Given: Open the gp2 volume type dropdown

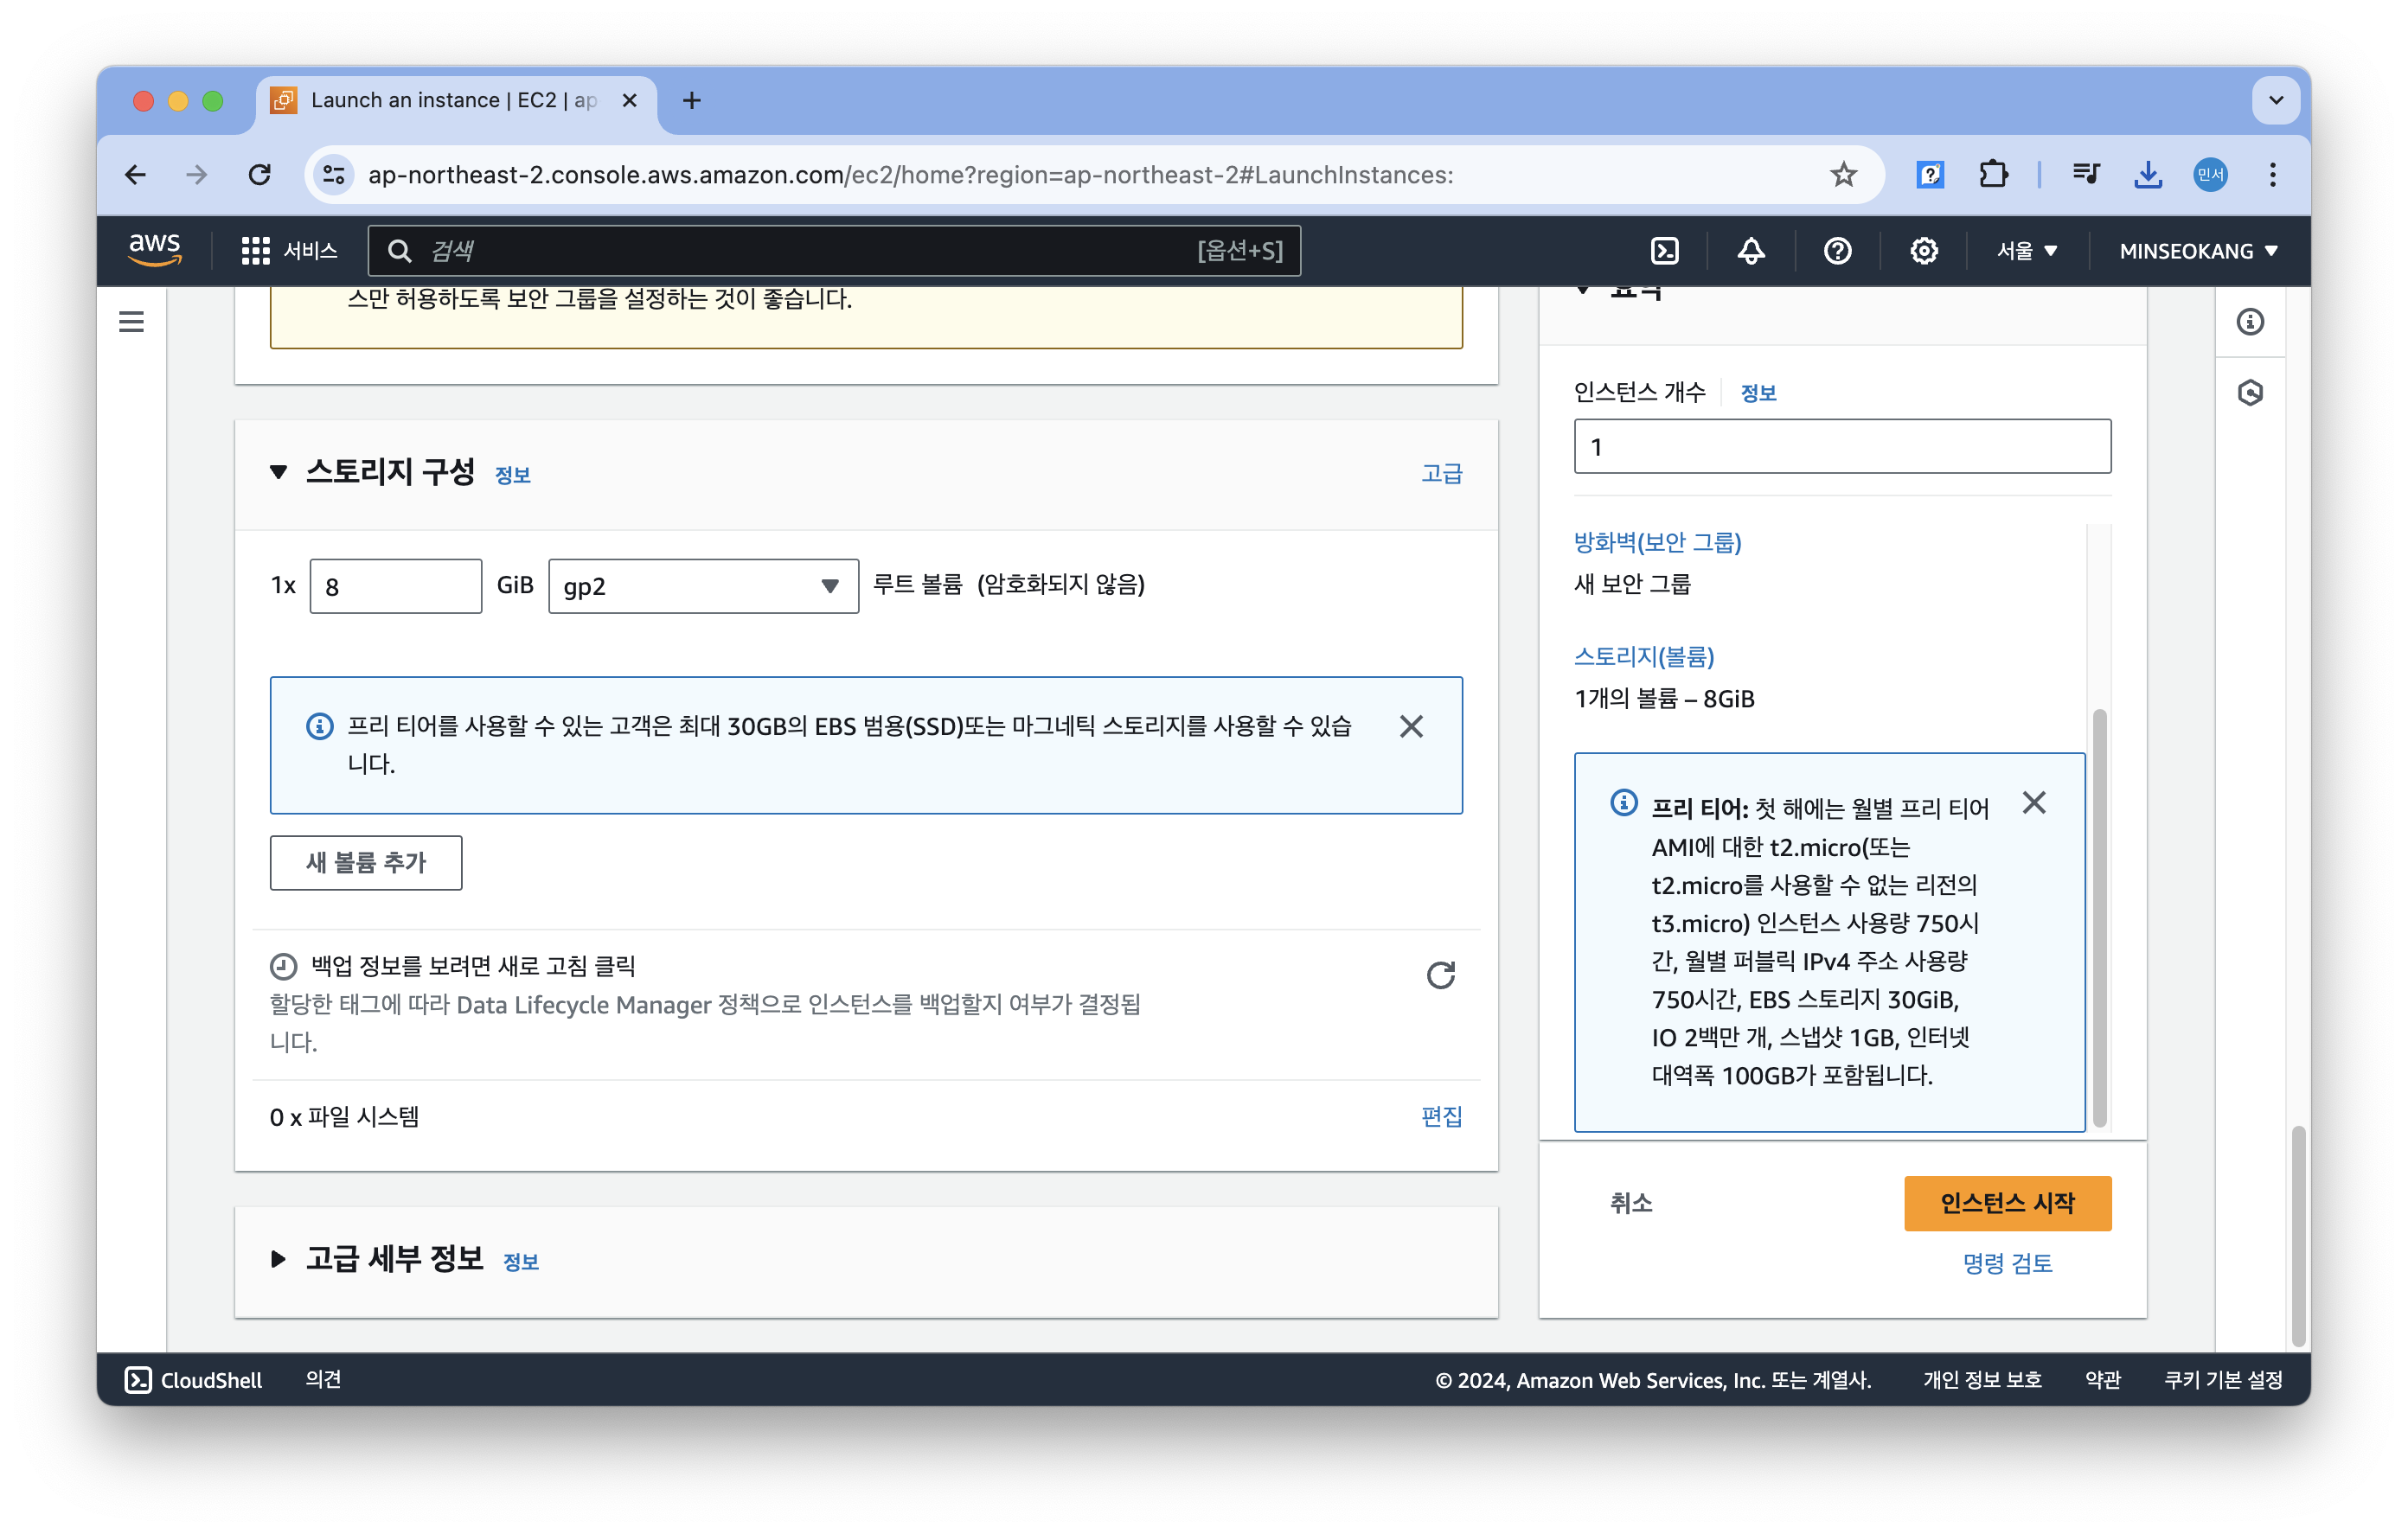Looking at the screenshot, I should tap(703, 586).
